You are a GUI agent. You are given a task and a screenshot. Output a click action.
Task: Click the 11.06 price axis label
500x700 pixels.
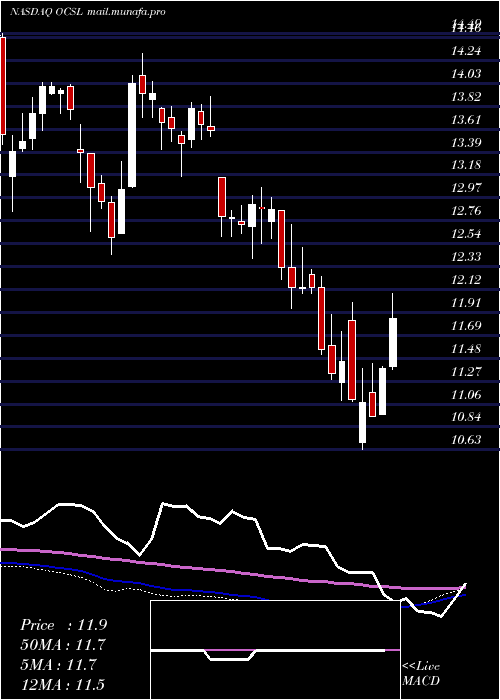[467, 394]
